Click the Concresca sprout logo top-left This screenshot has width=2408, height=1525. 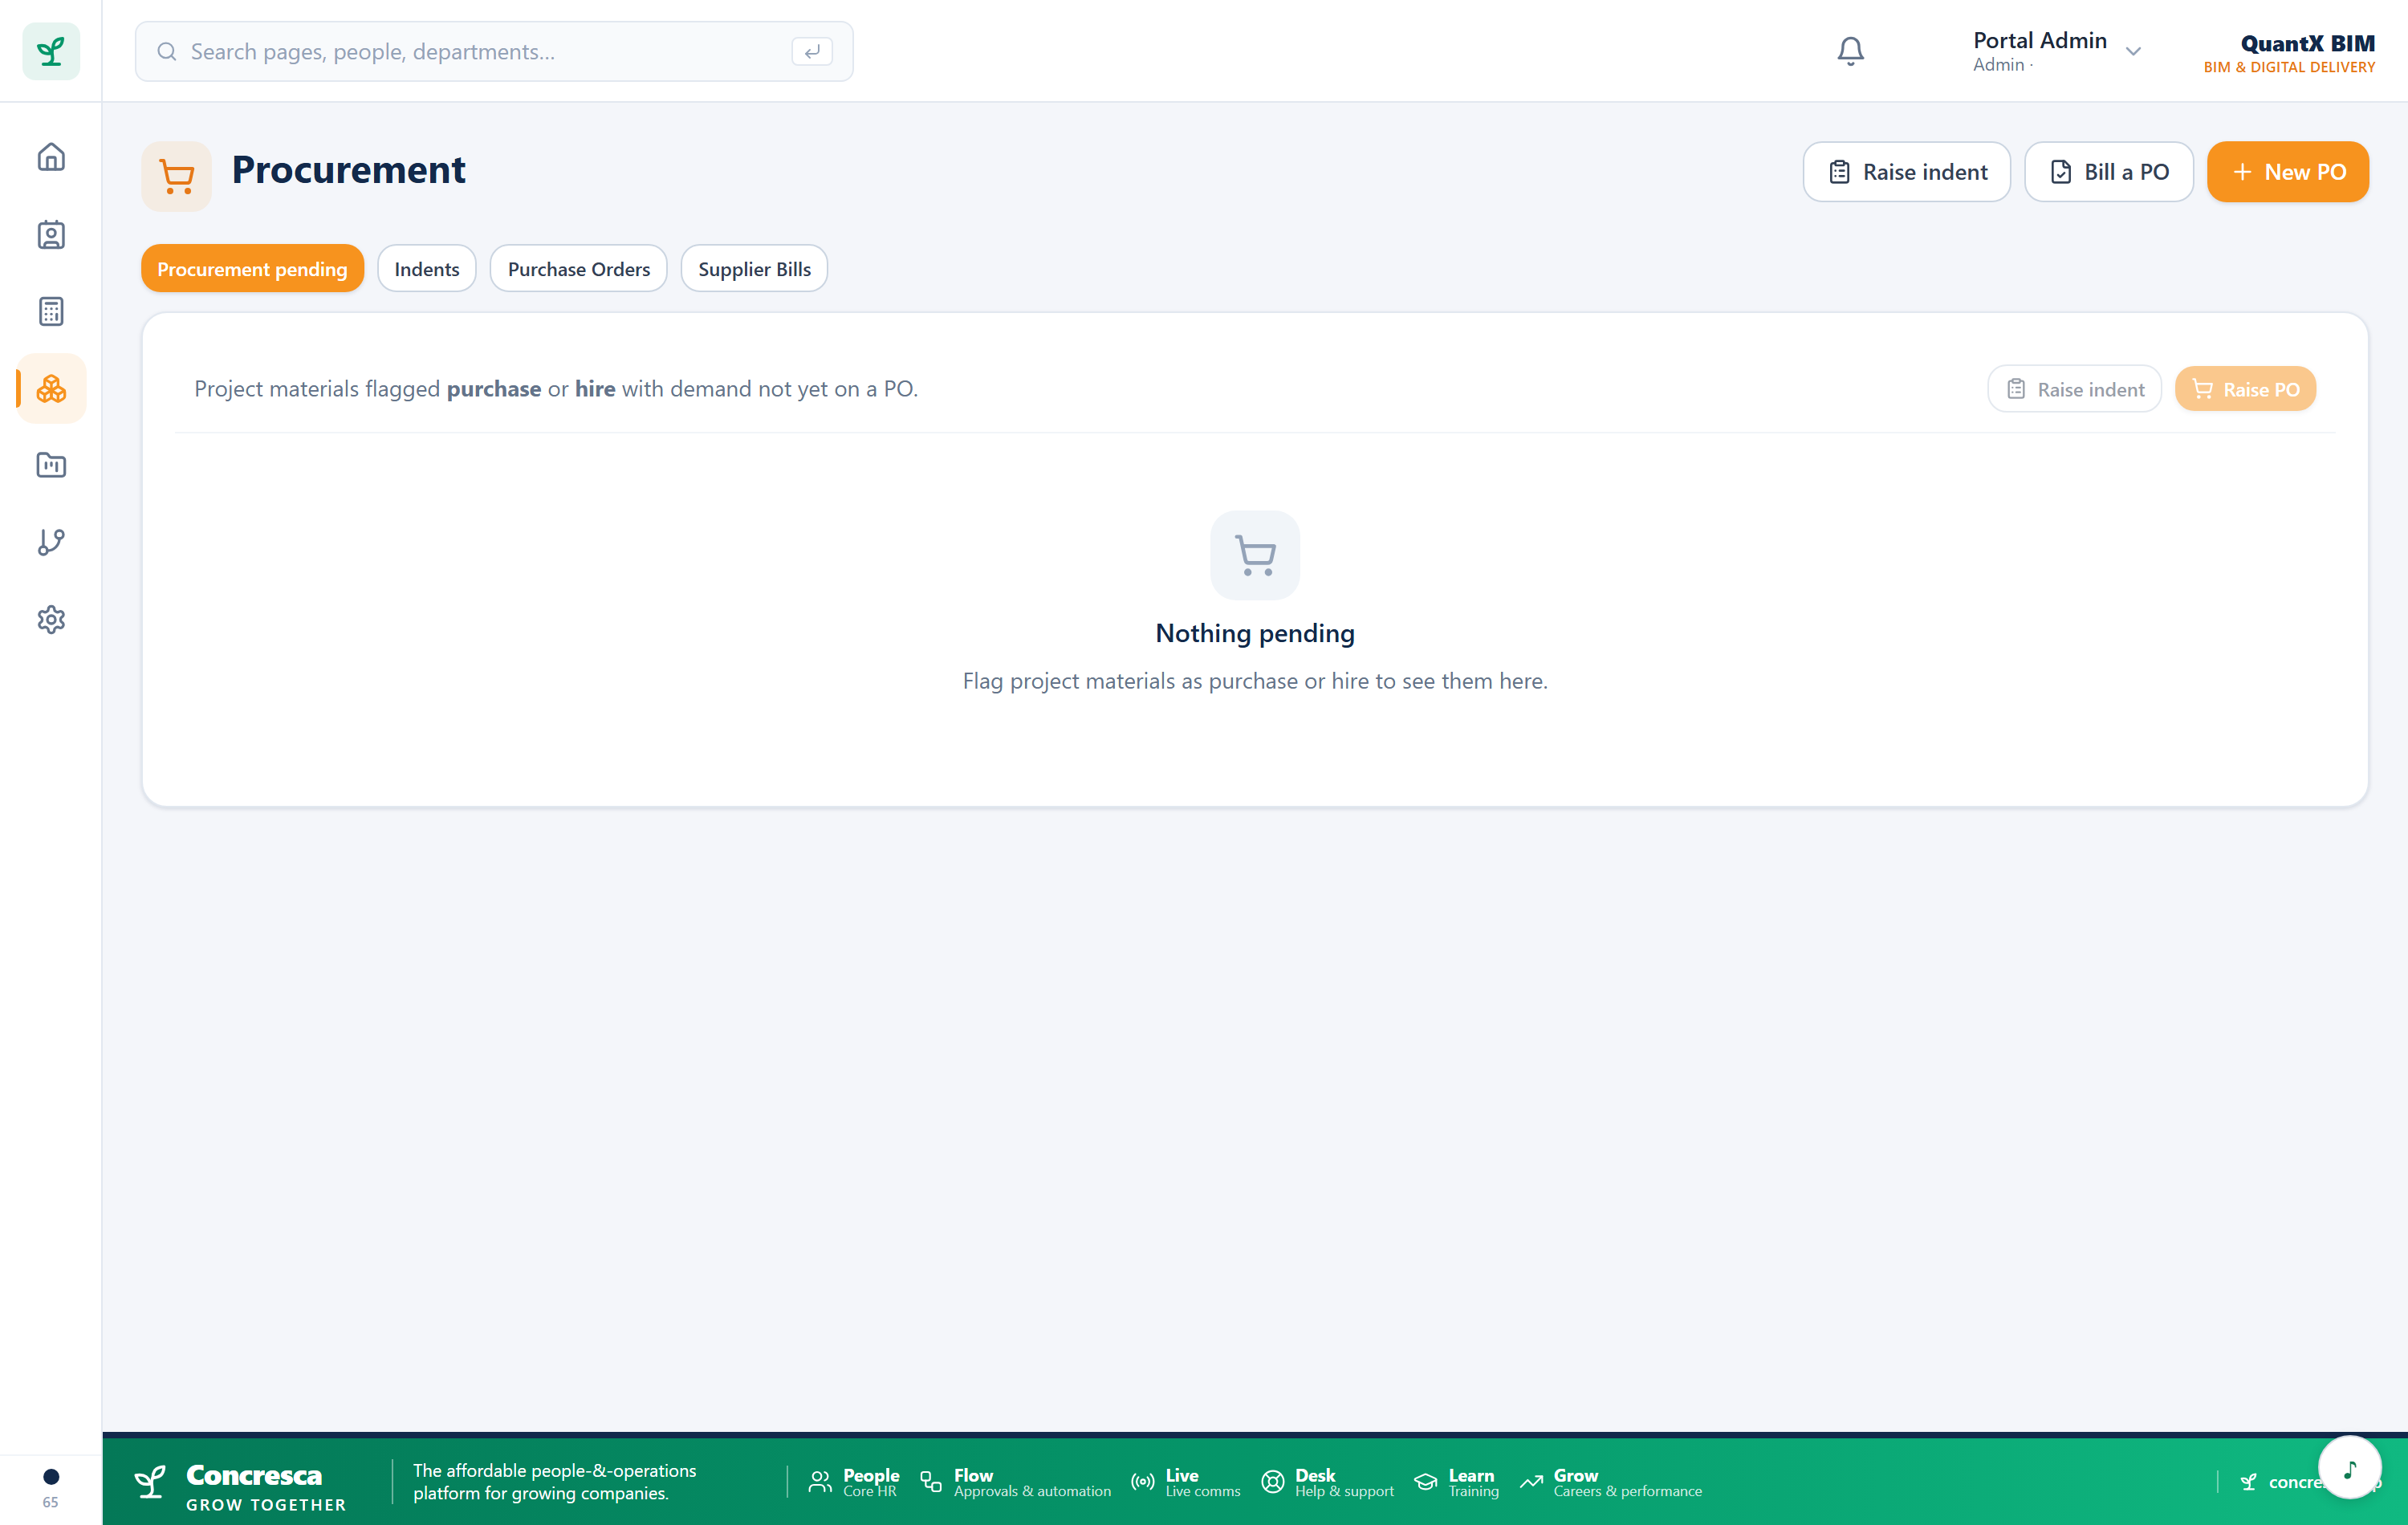(x=51, y=51)
